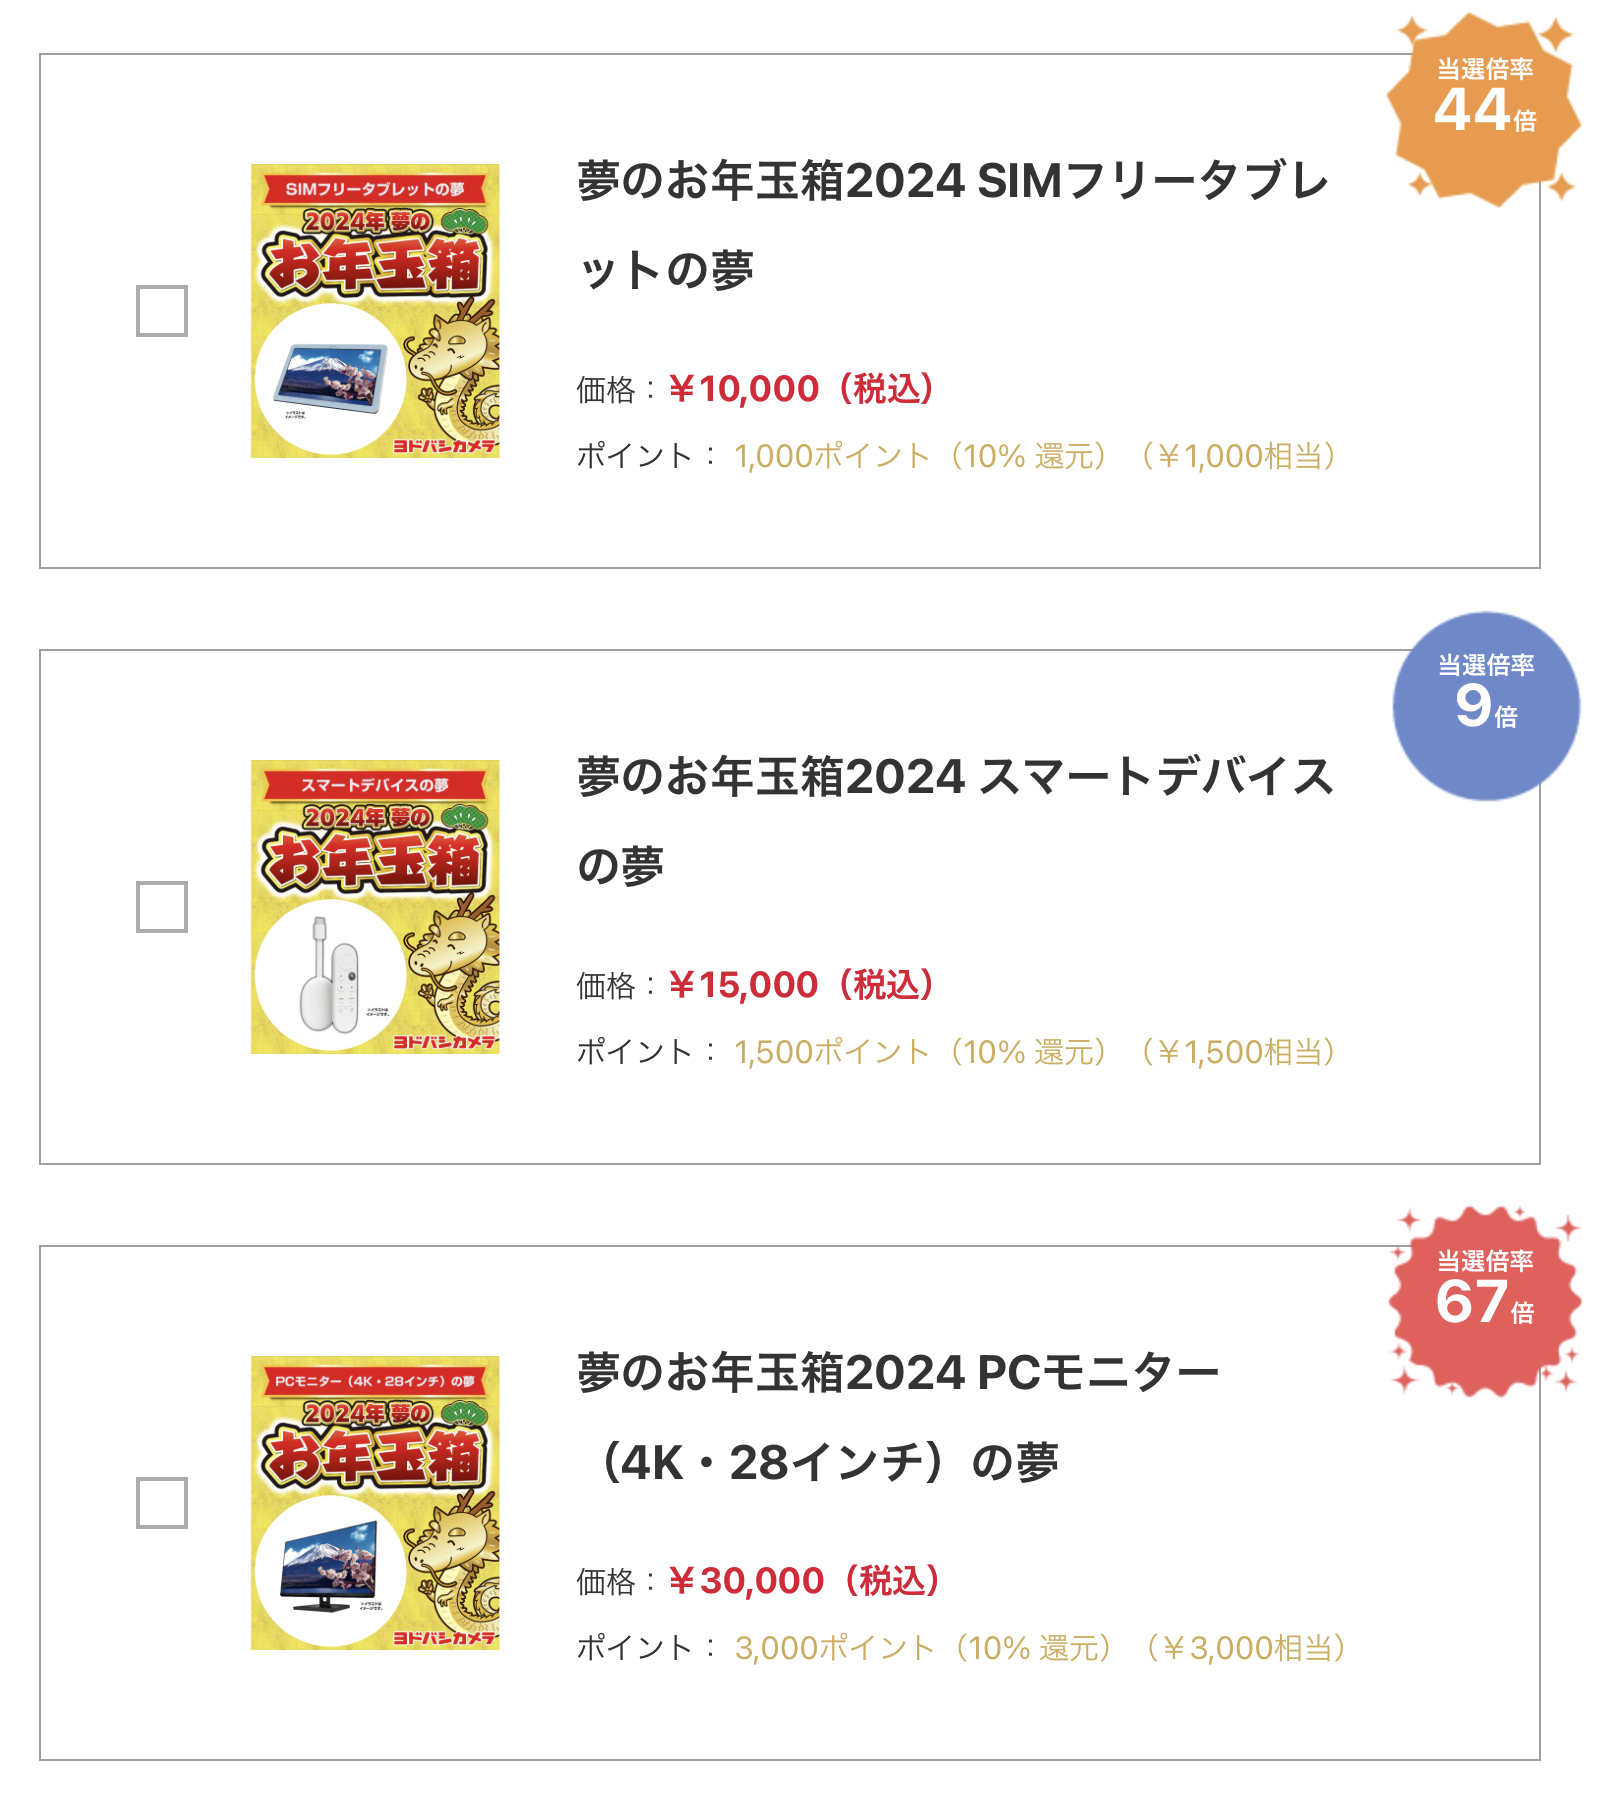Screen dimensions: 1603x1819
Task: Click the 1,000ポイント(10%還元) text
Action: point(920,456)
